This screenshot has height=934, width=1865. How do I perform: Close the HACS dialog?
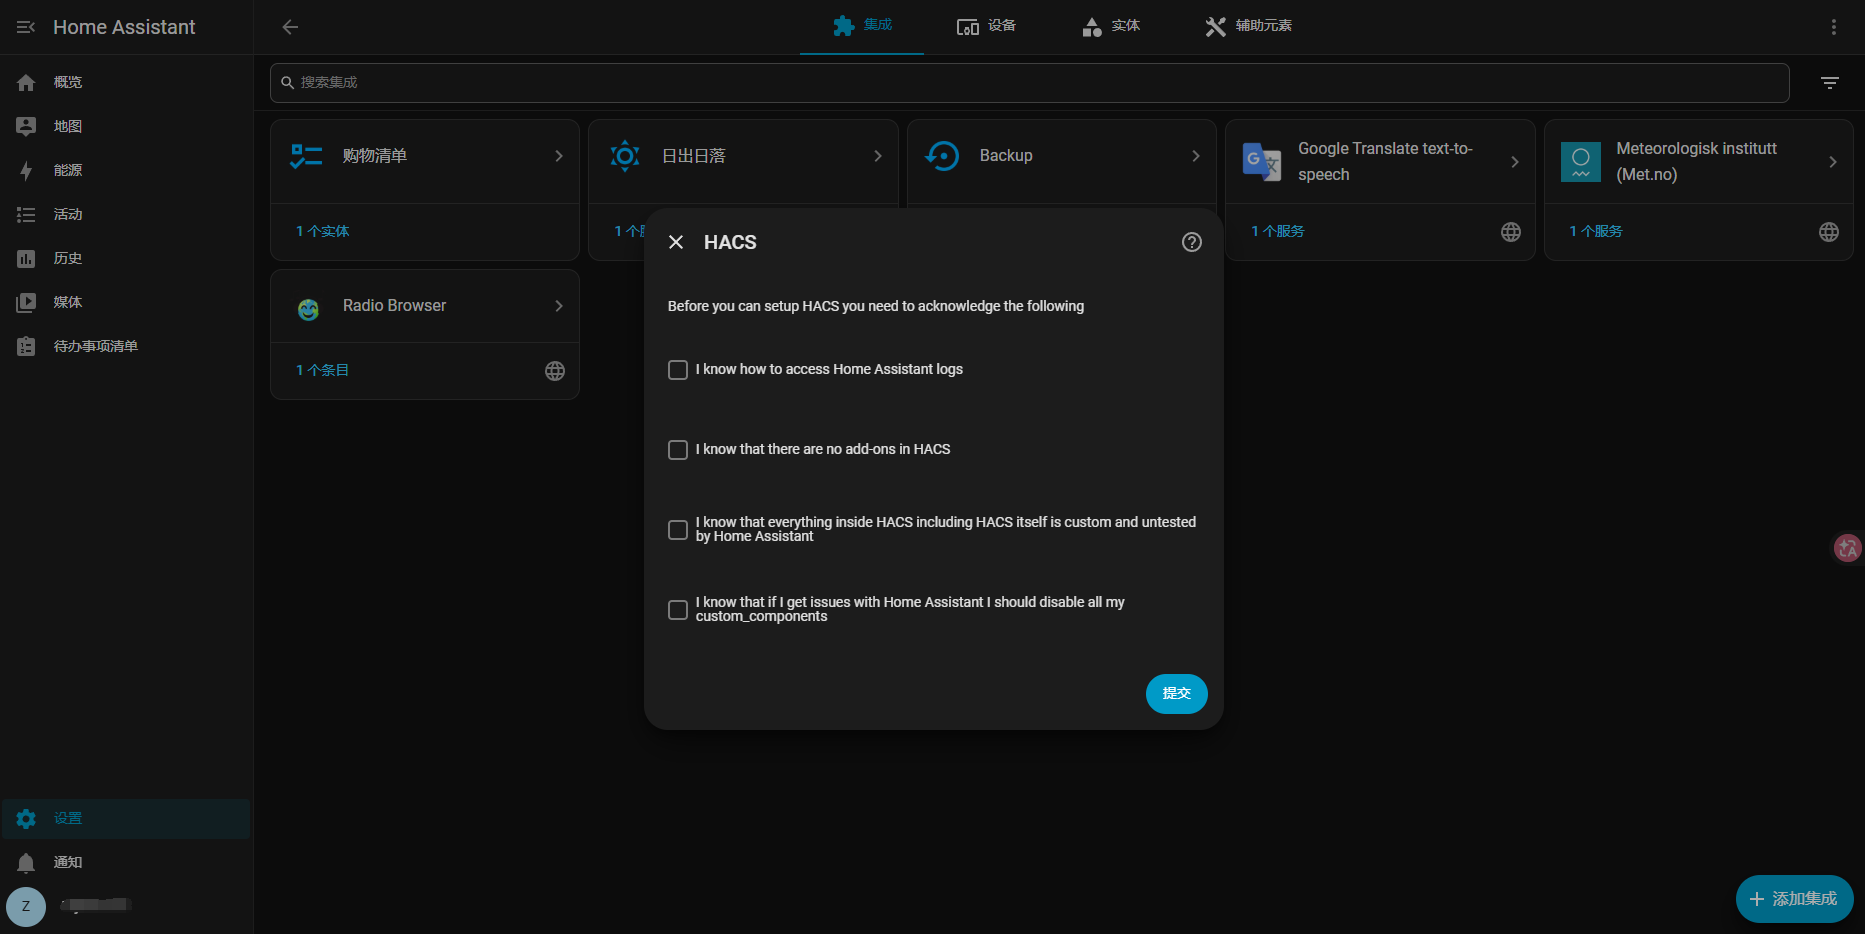point(676,242)
